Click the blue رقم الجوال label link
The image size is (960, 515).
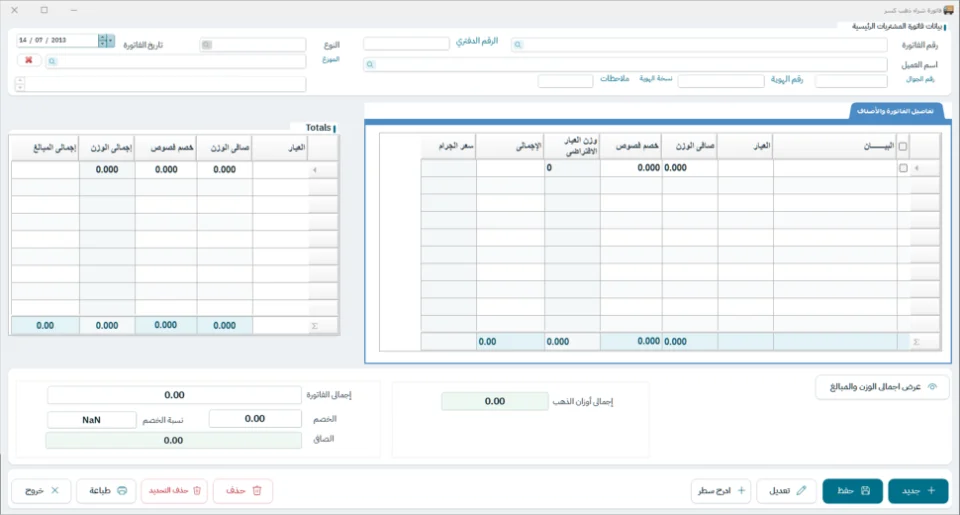(x=920, y=79)
